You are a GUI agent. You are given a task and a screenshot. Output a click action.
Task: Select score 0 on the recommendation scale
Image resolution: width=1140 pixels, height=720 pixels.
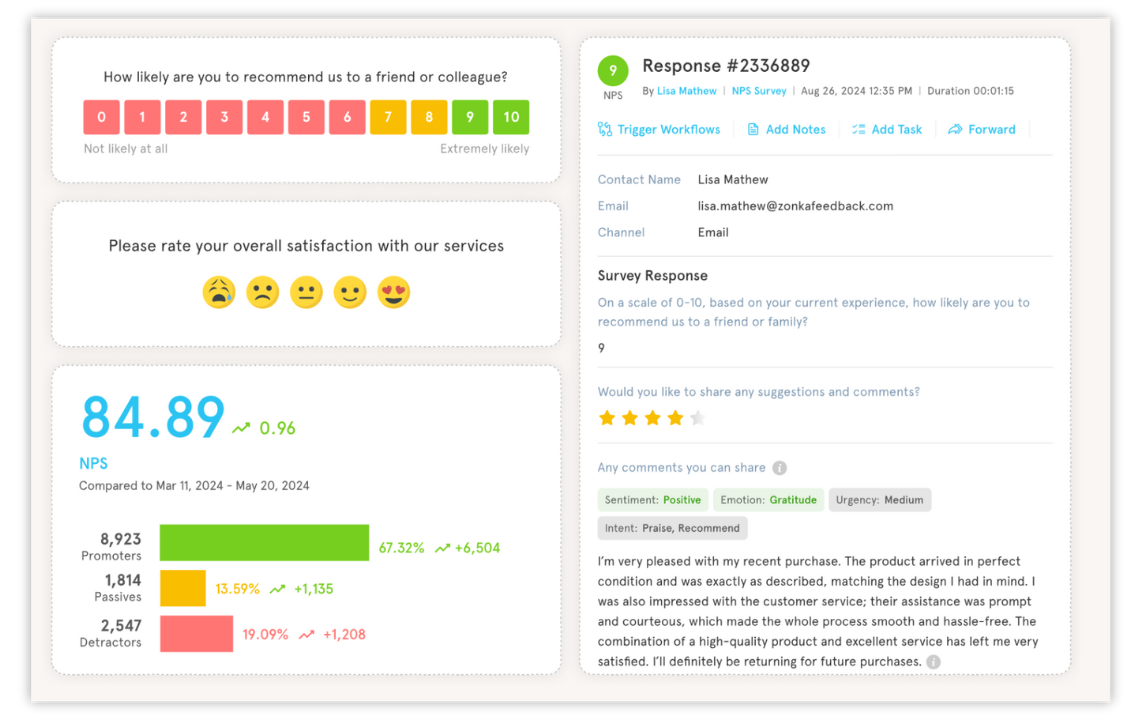click(x=101, y=117)
